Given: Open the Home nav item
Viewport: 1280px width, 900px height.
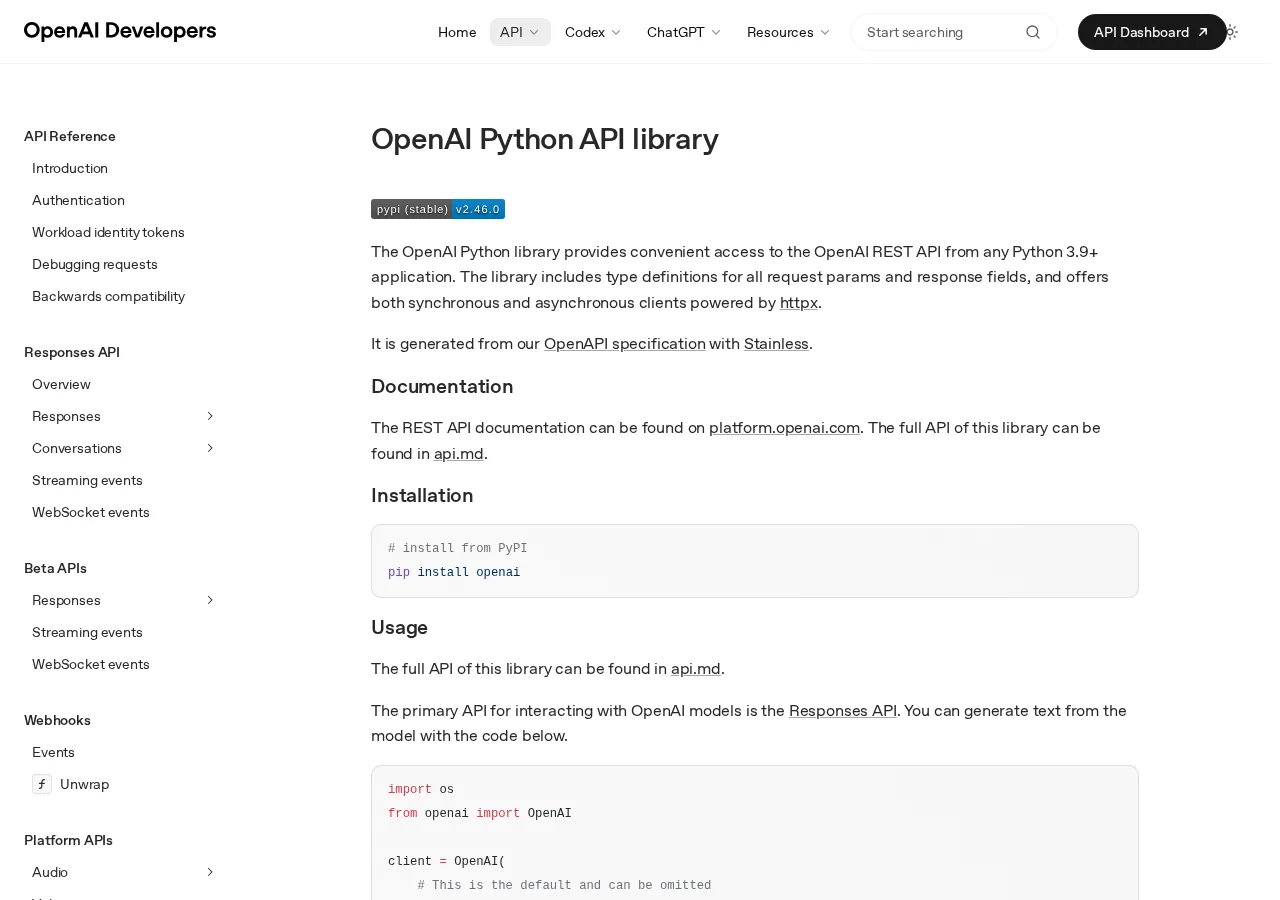Looking at the screenshot, I should coord(457,32).
